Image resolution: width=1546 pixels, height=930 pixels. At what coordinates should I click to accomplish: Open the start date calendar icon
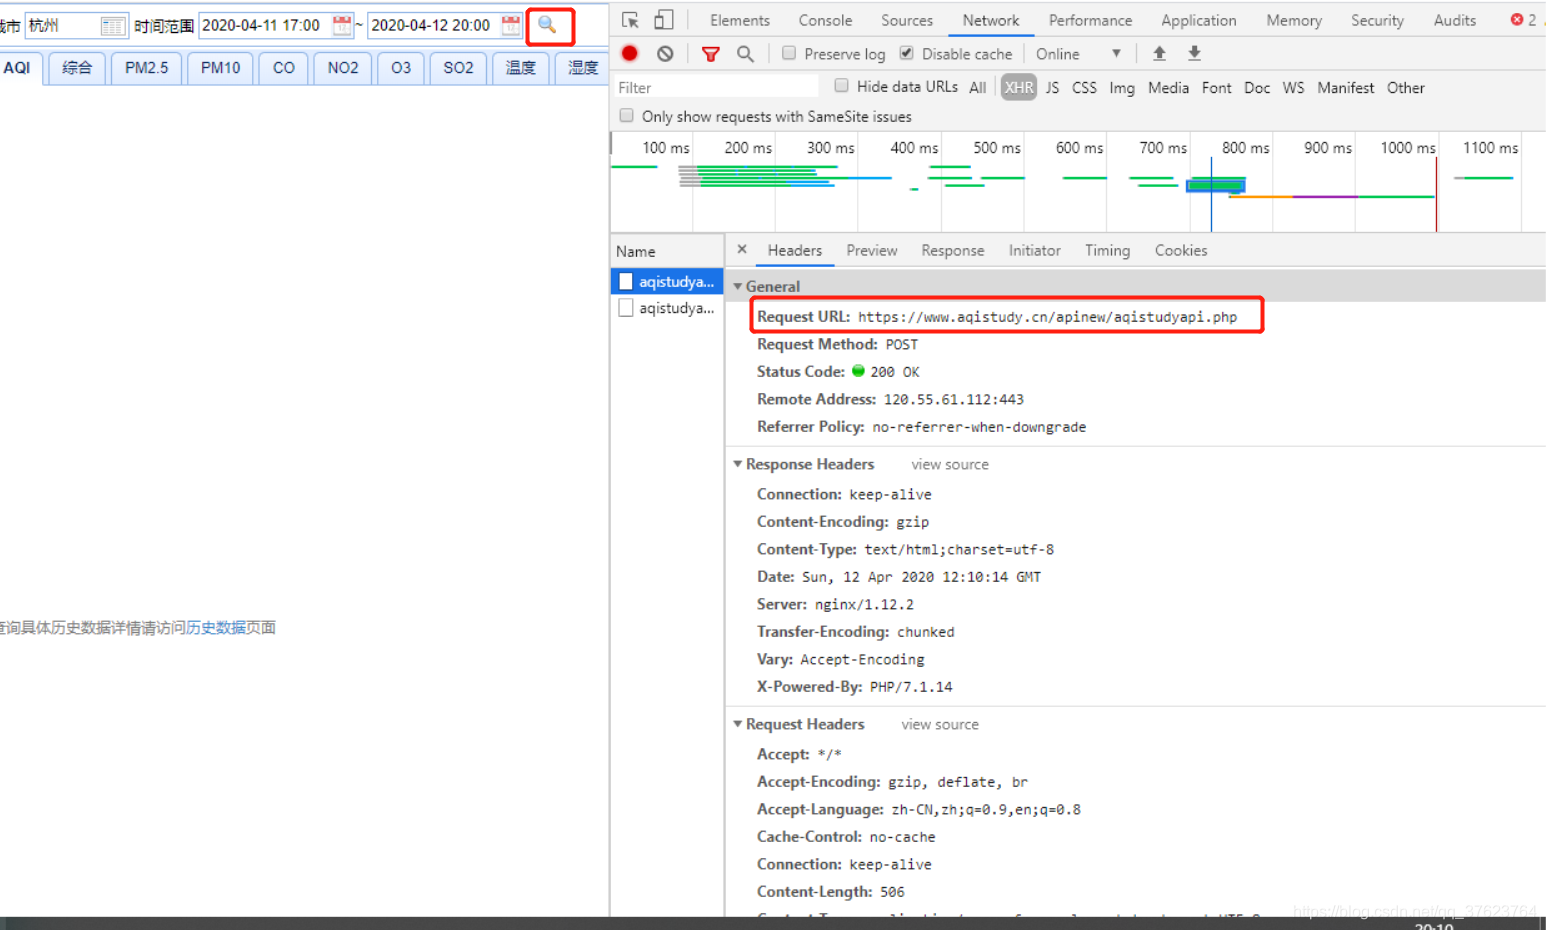tap(342, 25)
